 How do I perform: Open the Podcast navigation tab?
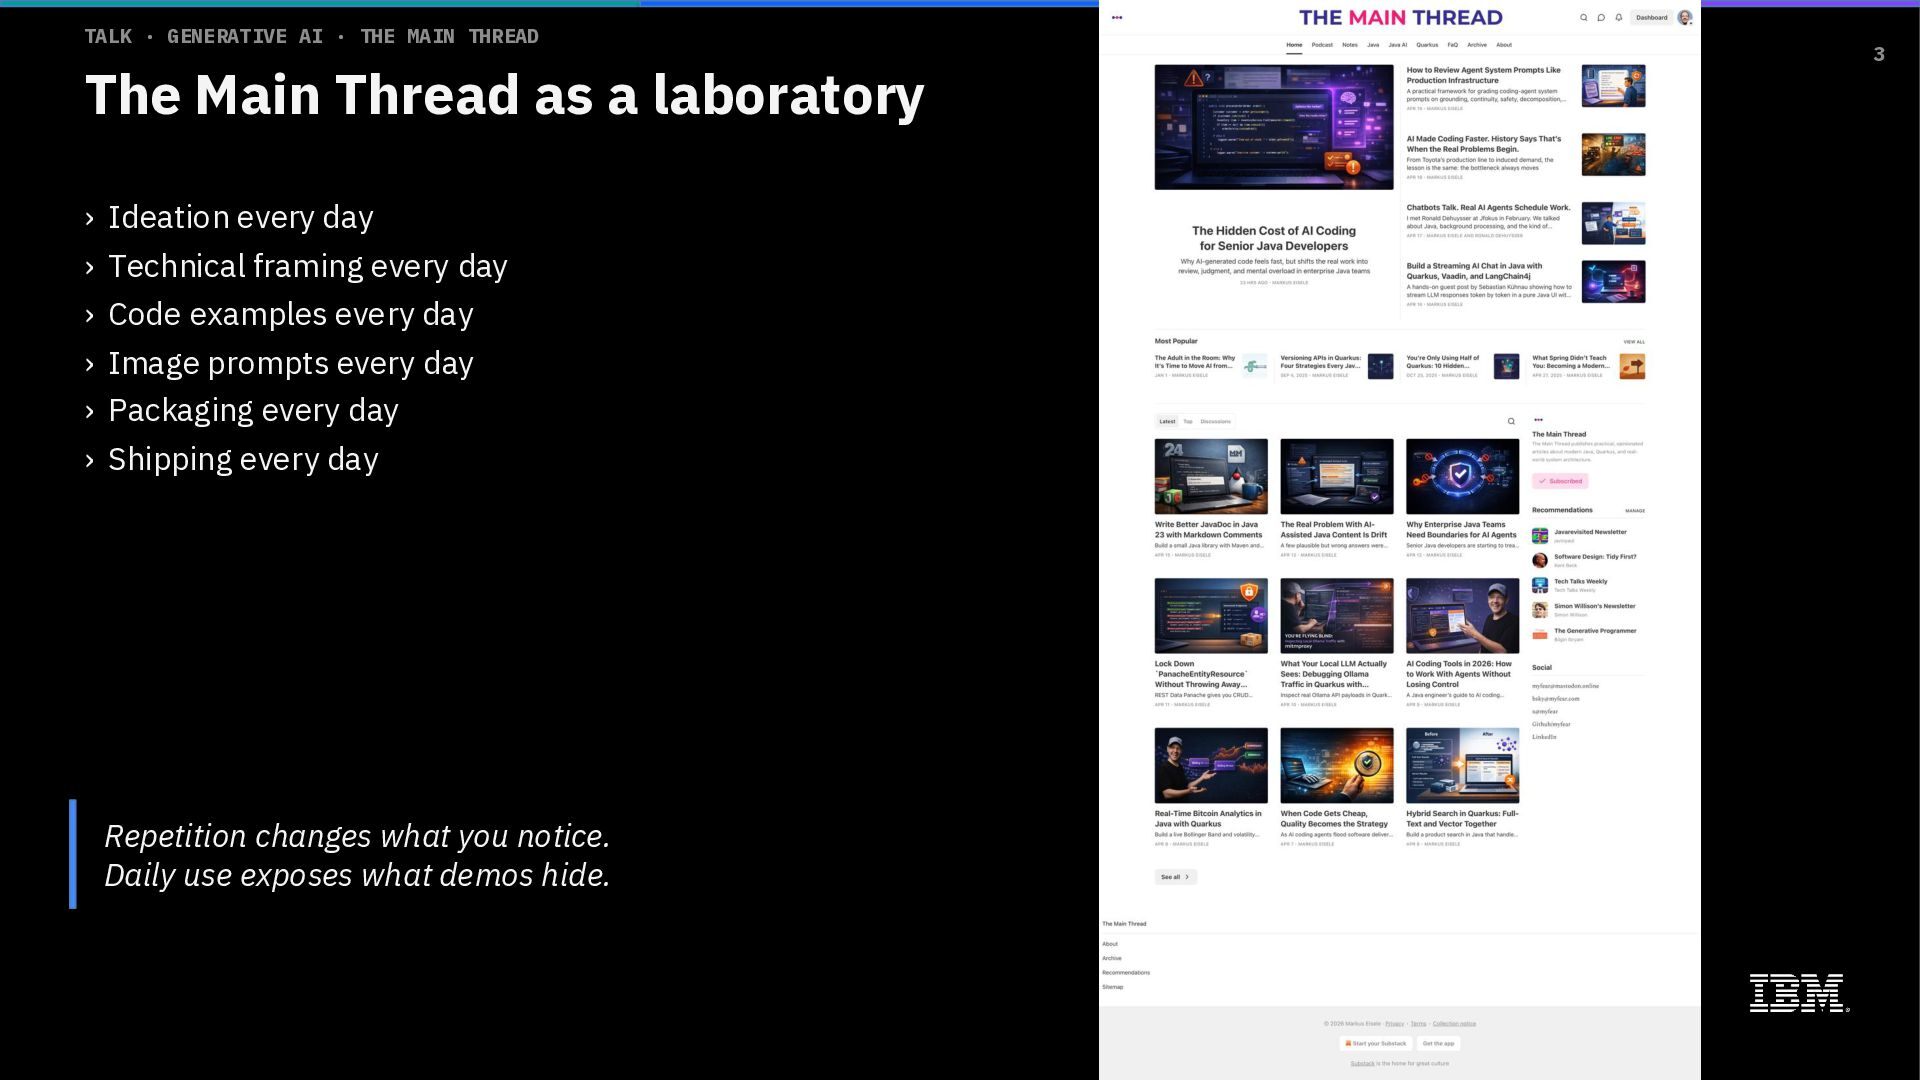pyautogui.click(x=1322, y=45)
